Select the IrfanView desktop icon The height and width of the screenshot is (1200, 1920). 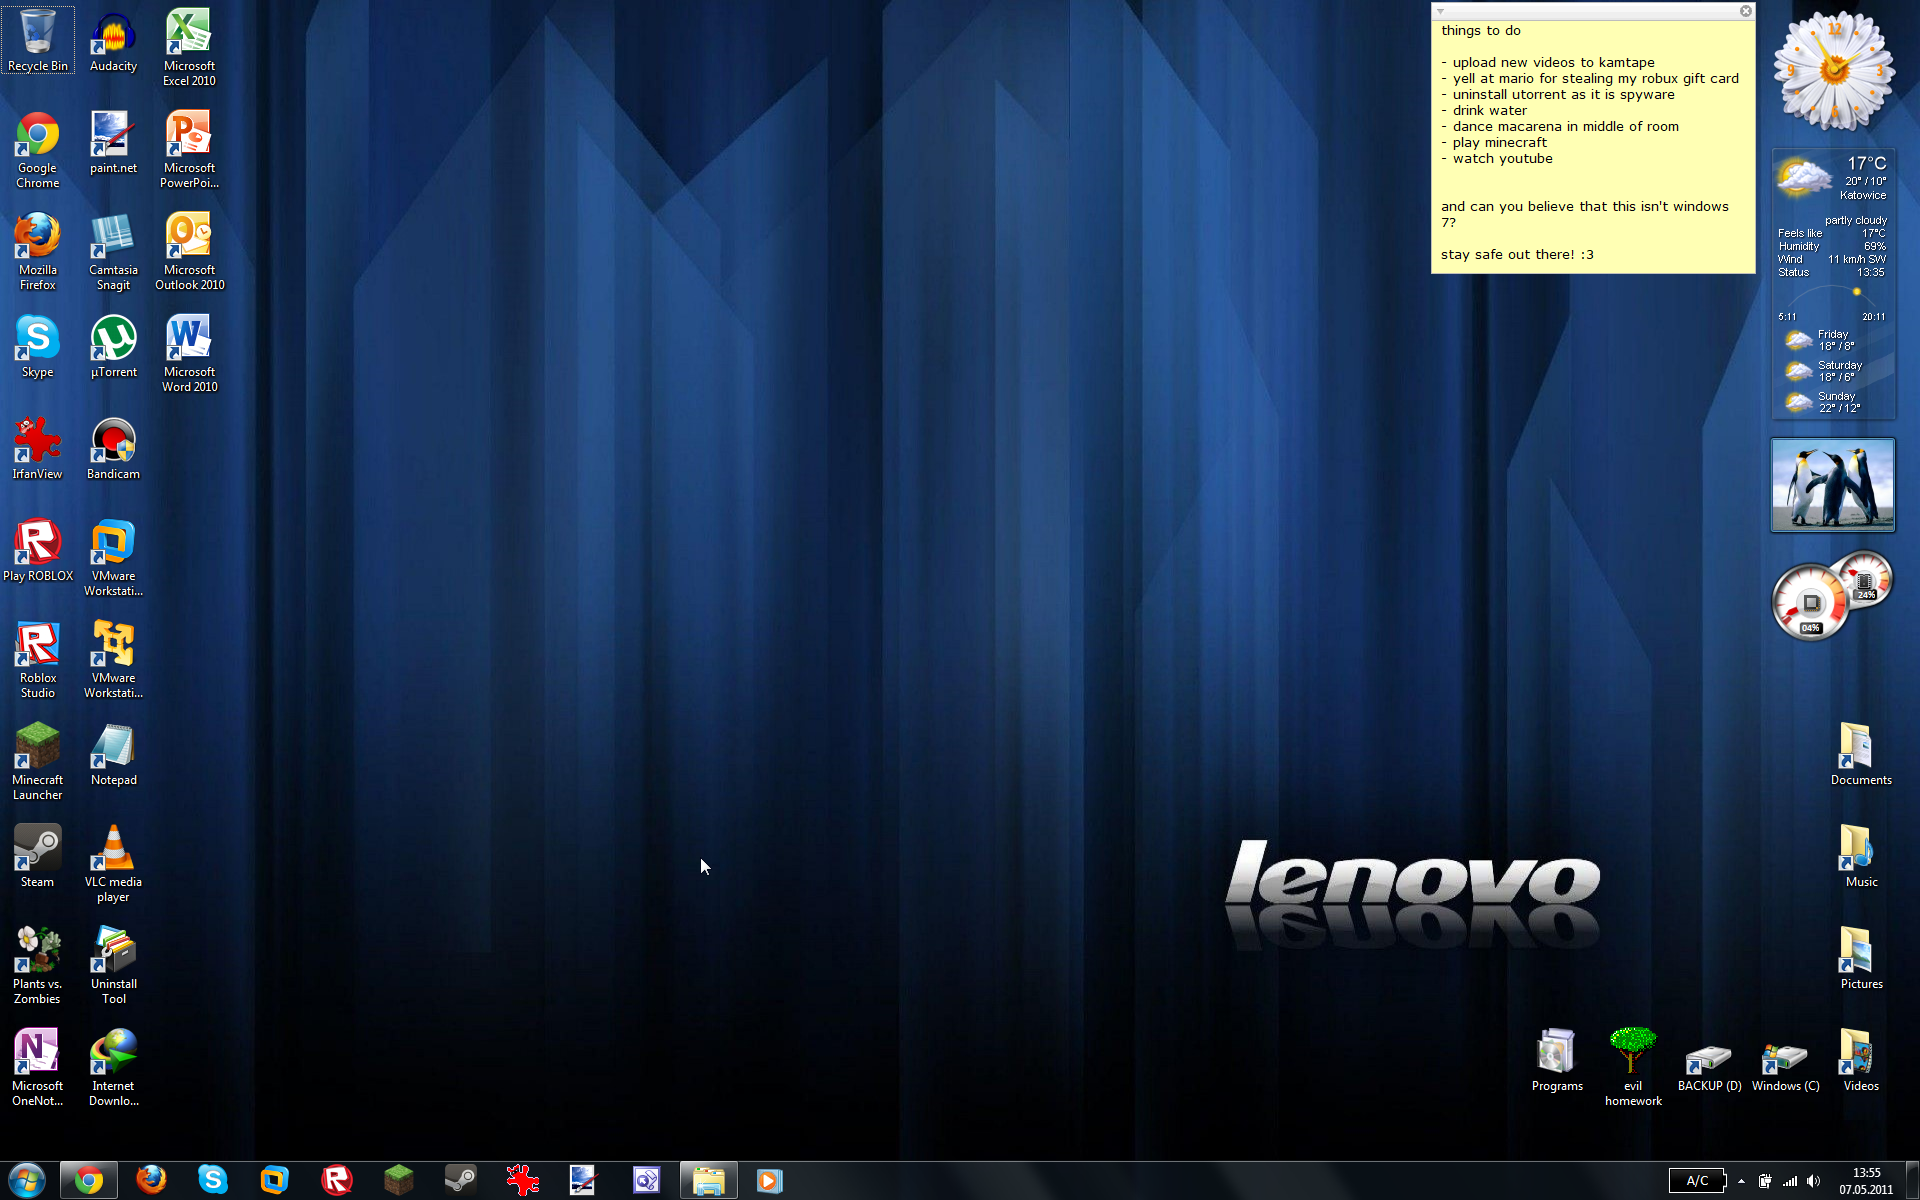37,448
